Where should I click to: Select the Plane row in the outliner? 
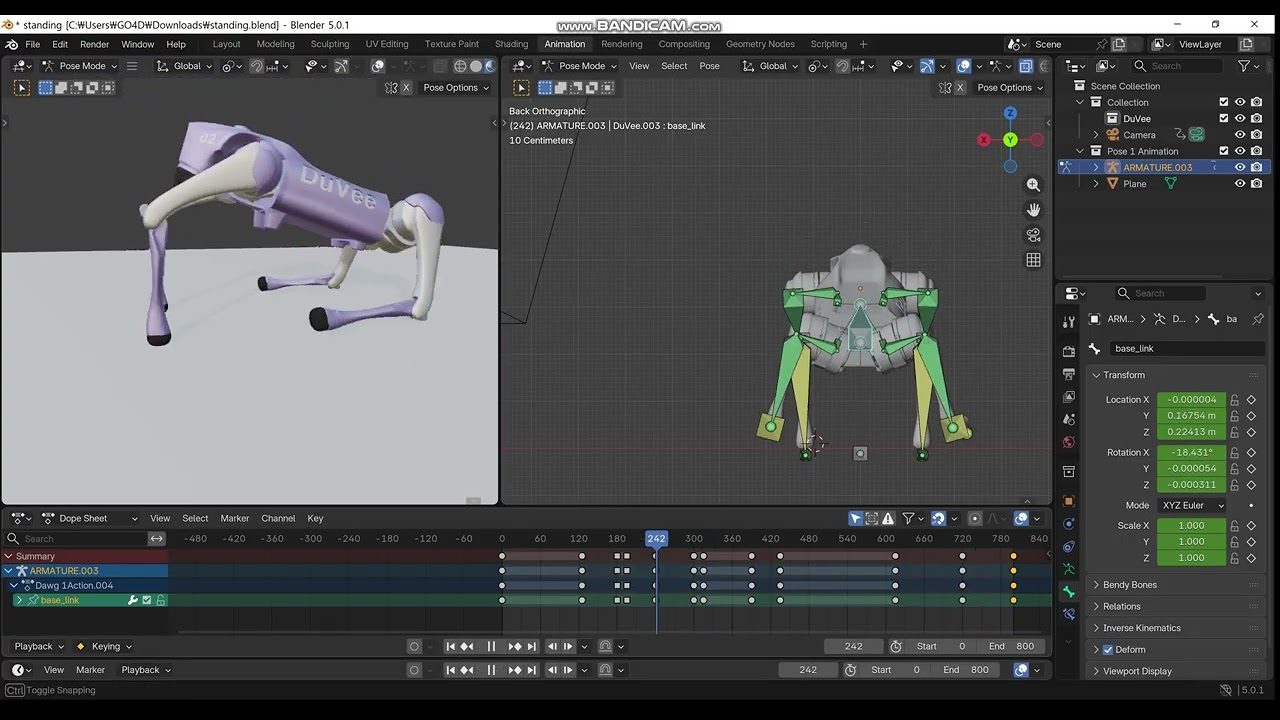point(1134,184)
